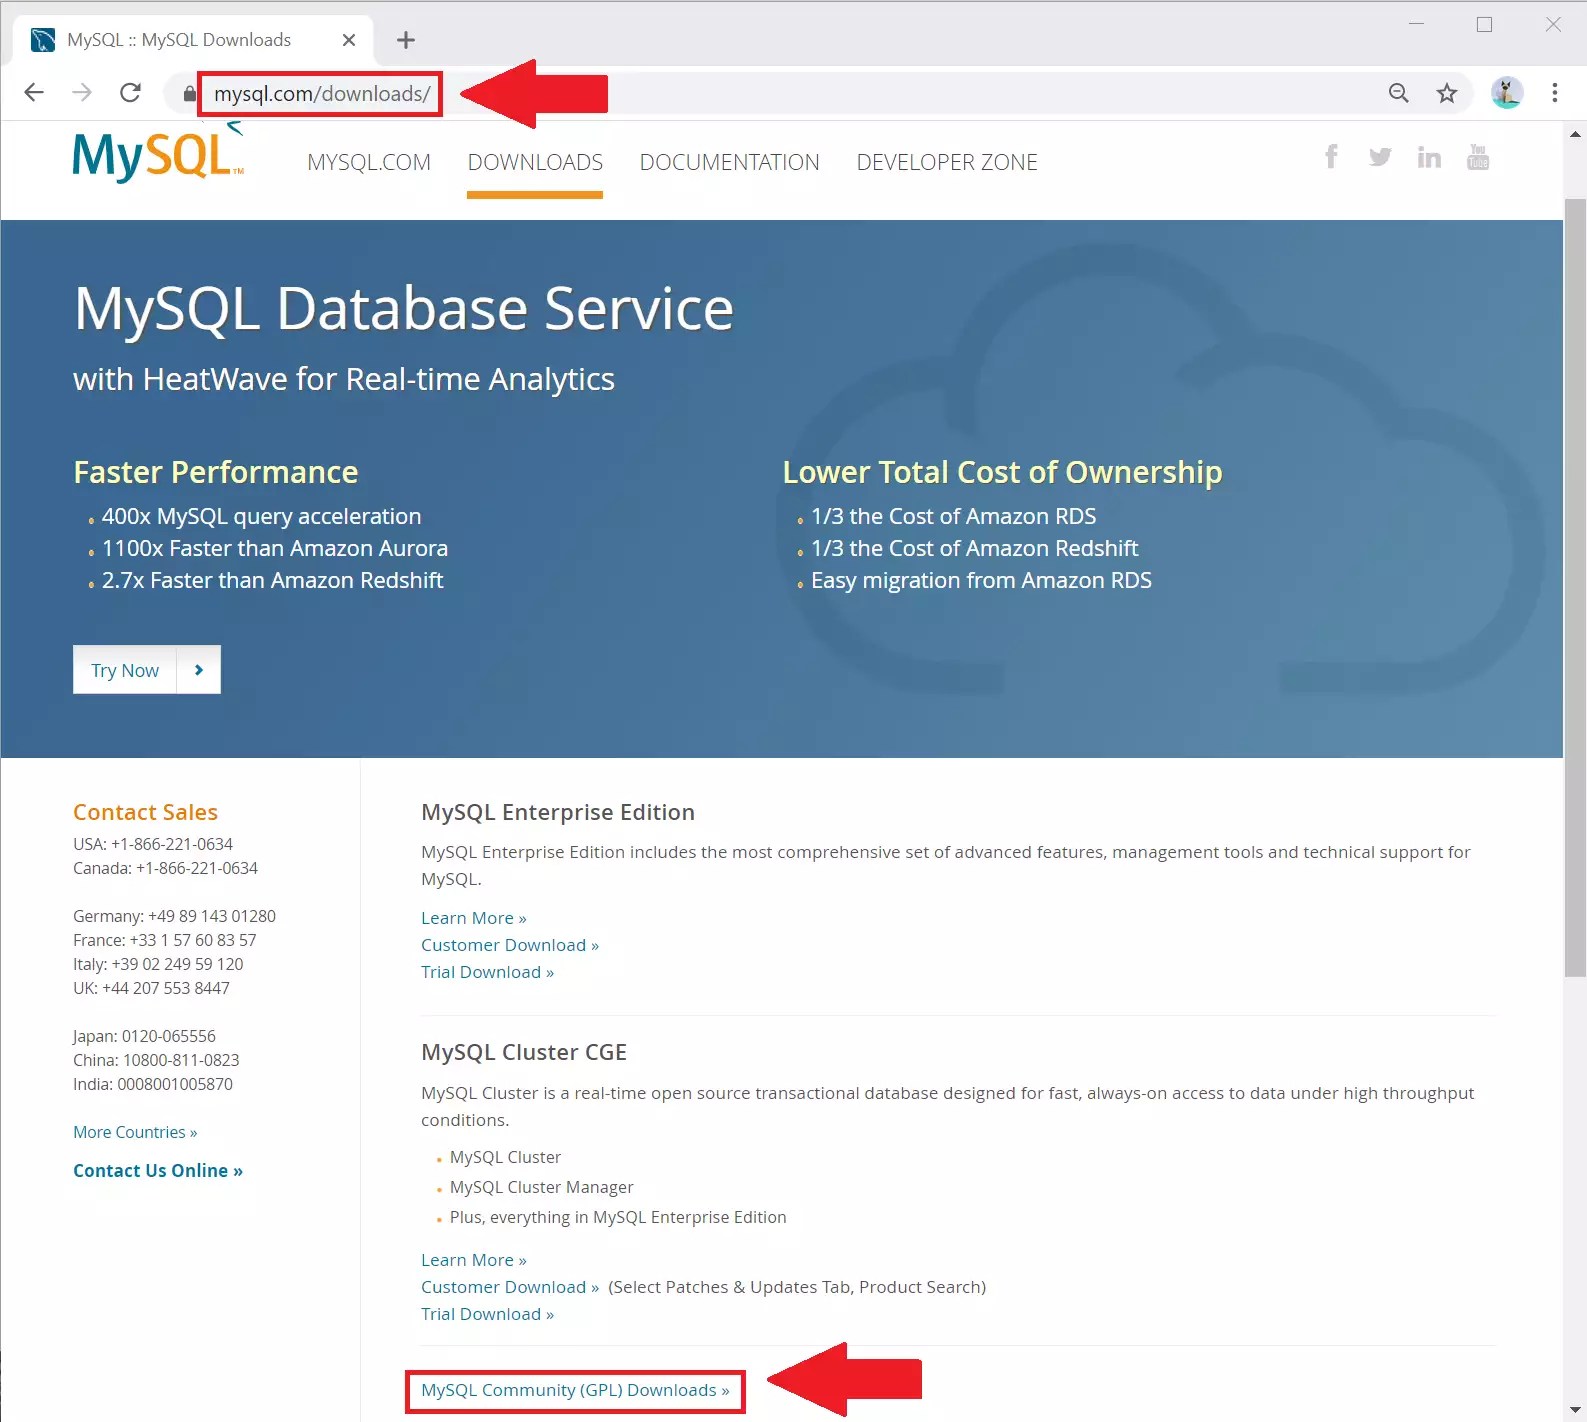Image resolution: width=1587 pixels, height=1422 pixels.
Task: Click the MySQL Cluster CGE heading
Action: 524,1052
